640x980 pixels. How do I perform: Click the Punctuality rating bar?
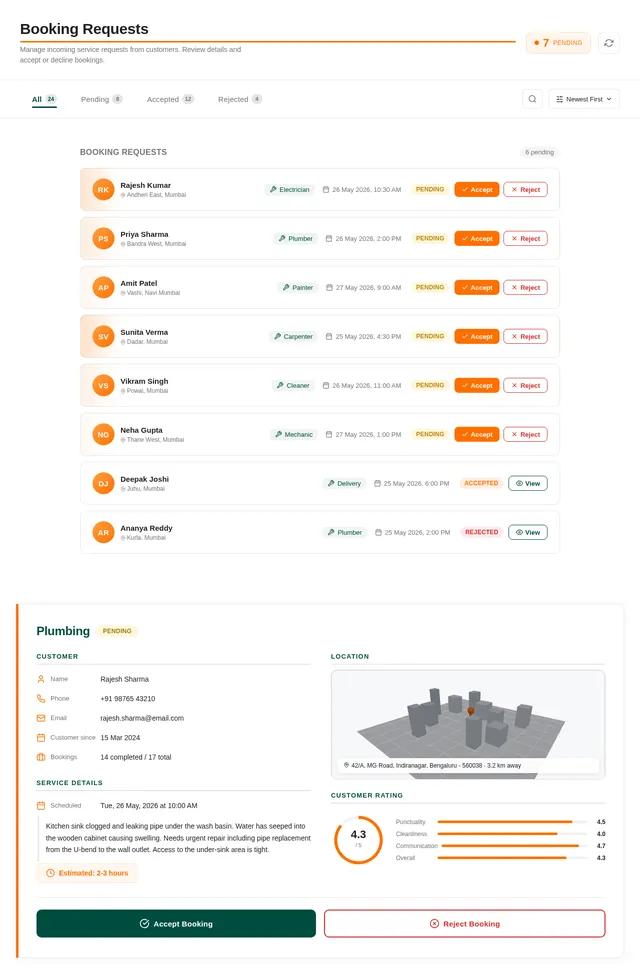pyautogui.click(x=512, y=822)
